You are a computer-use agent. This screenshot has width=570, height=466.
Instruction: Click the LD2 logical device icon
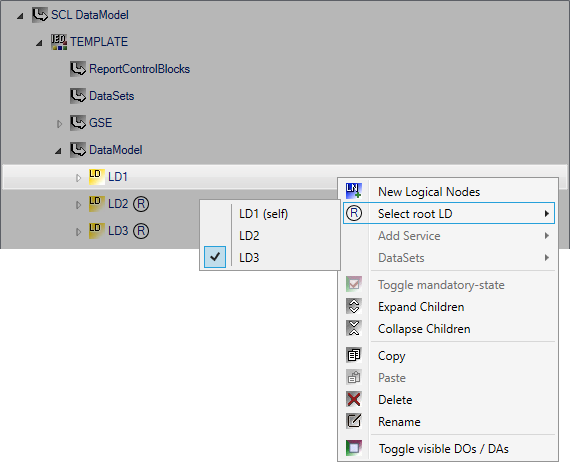pyautogui.click(x=97, y=204)
